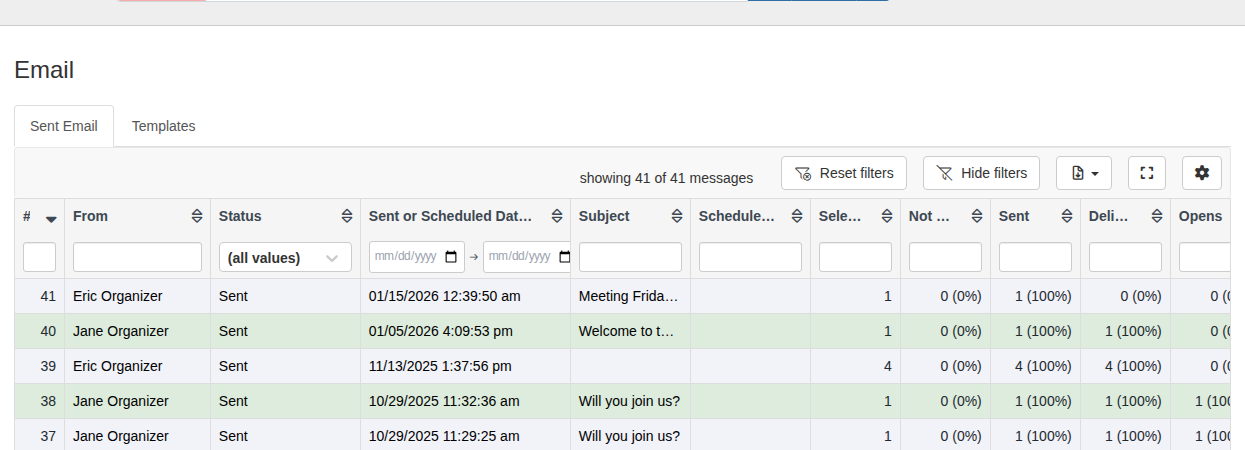The height and width of the screenshot is (450, 1245).
Task: Sort the From column
Action: click(197, 216)
